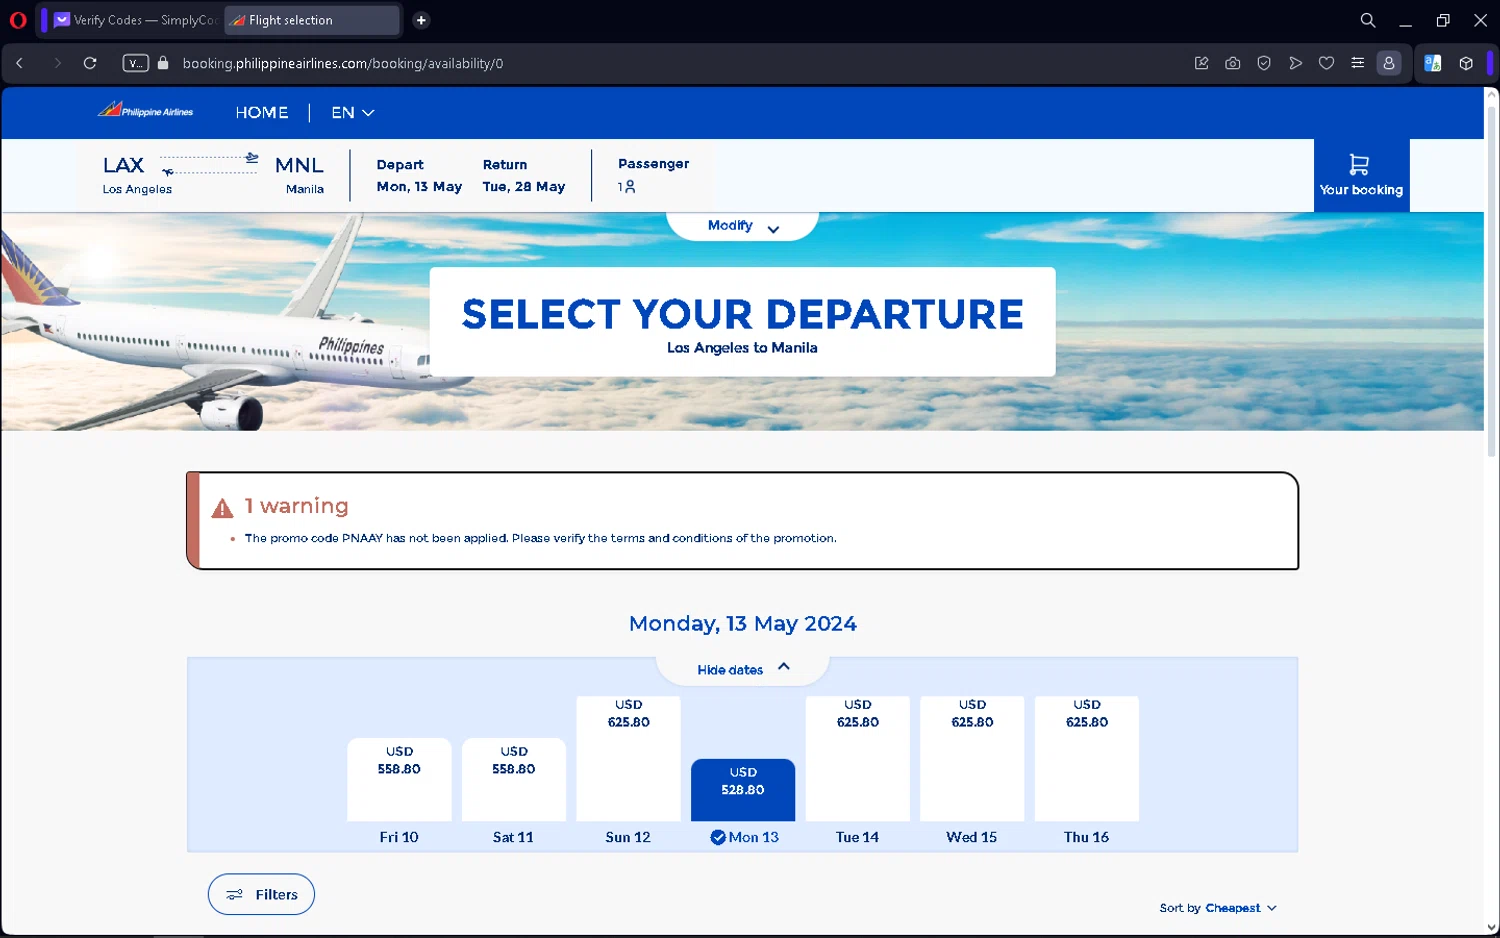
Task: Collapse the Hide dates expander
Action: (743, 669)
